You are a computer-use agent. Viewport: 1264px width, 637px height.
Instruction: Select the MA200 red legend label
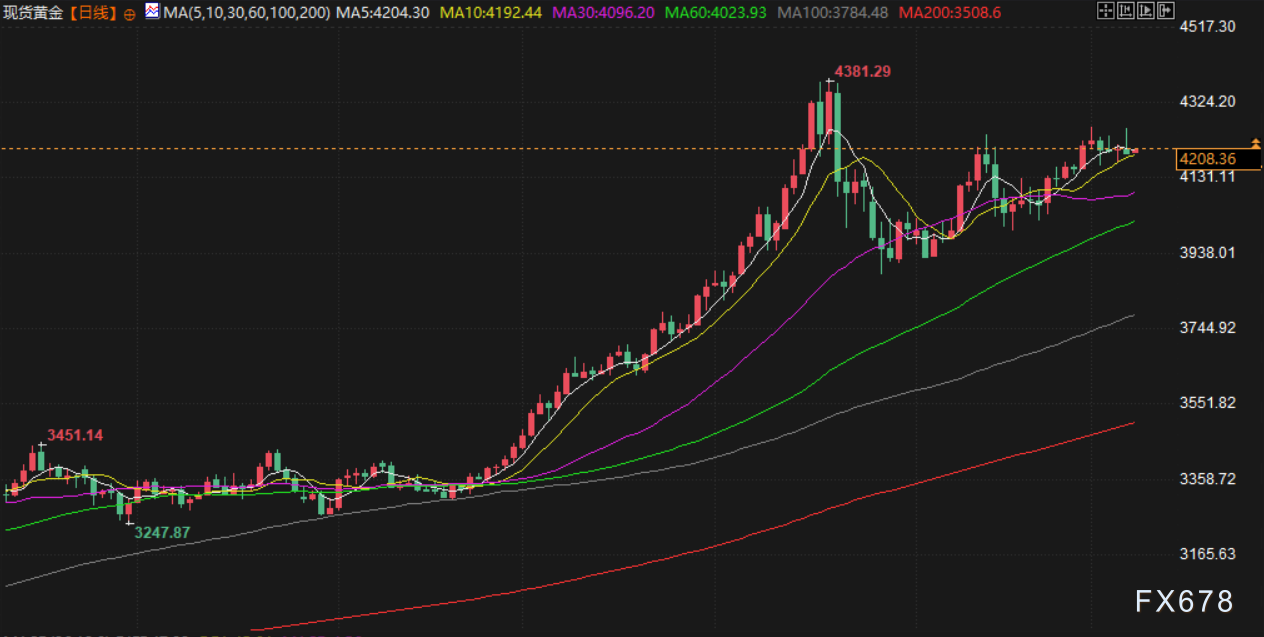(950, 13)
